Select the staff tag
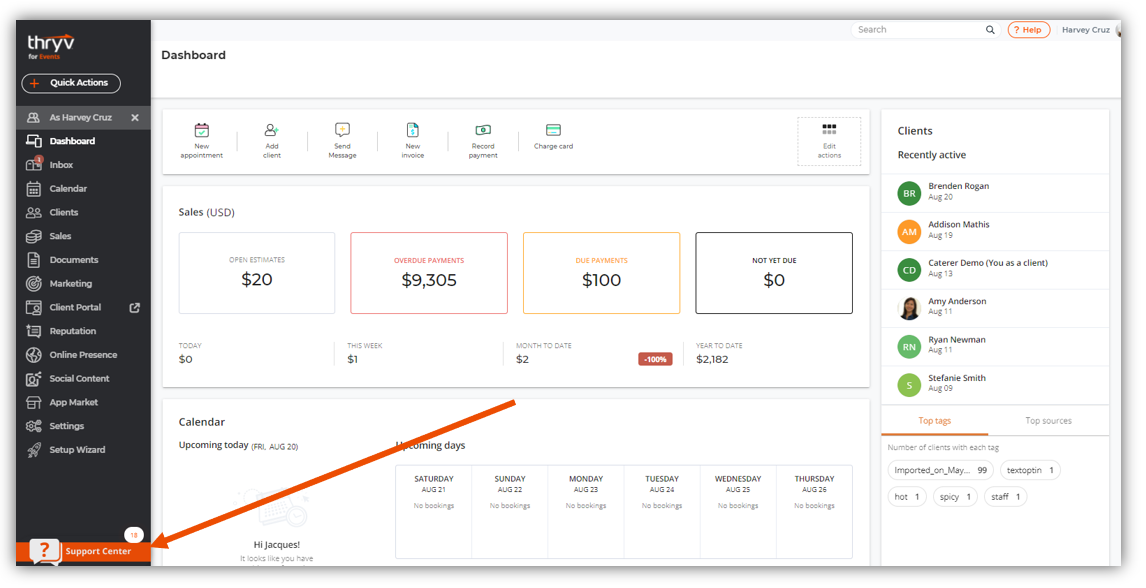The width and height of the screenshot is (1146, 588). click(x=1006, y=497)
